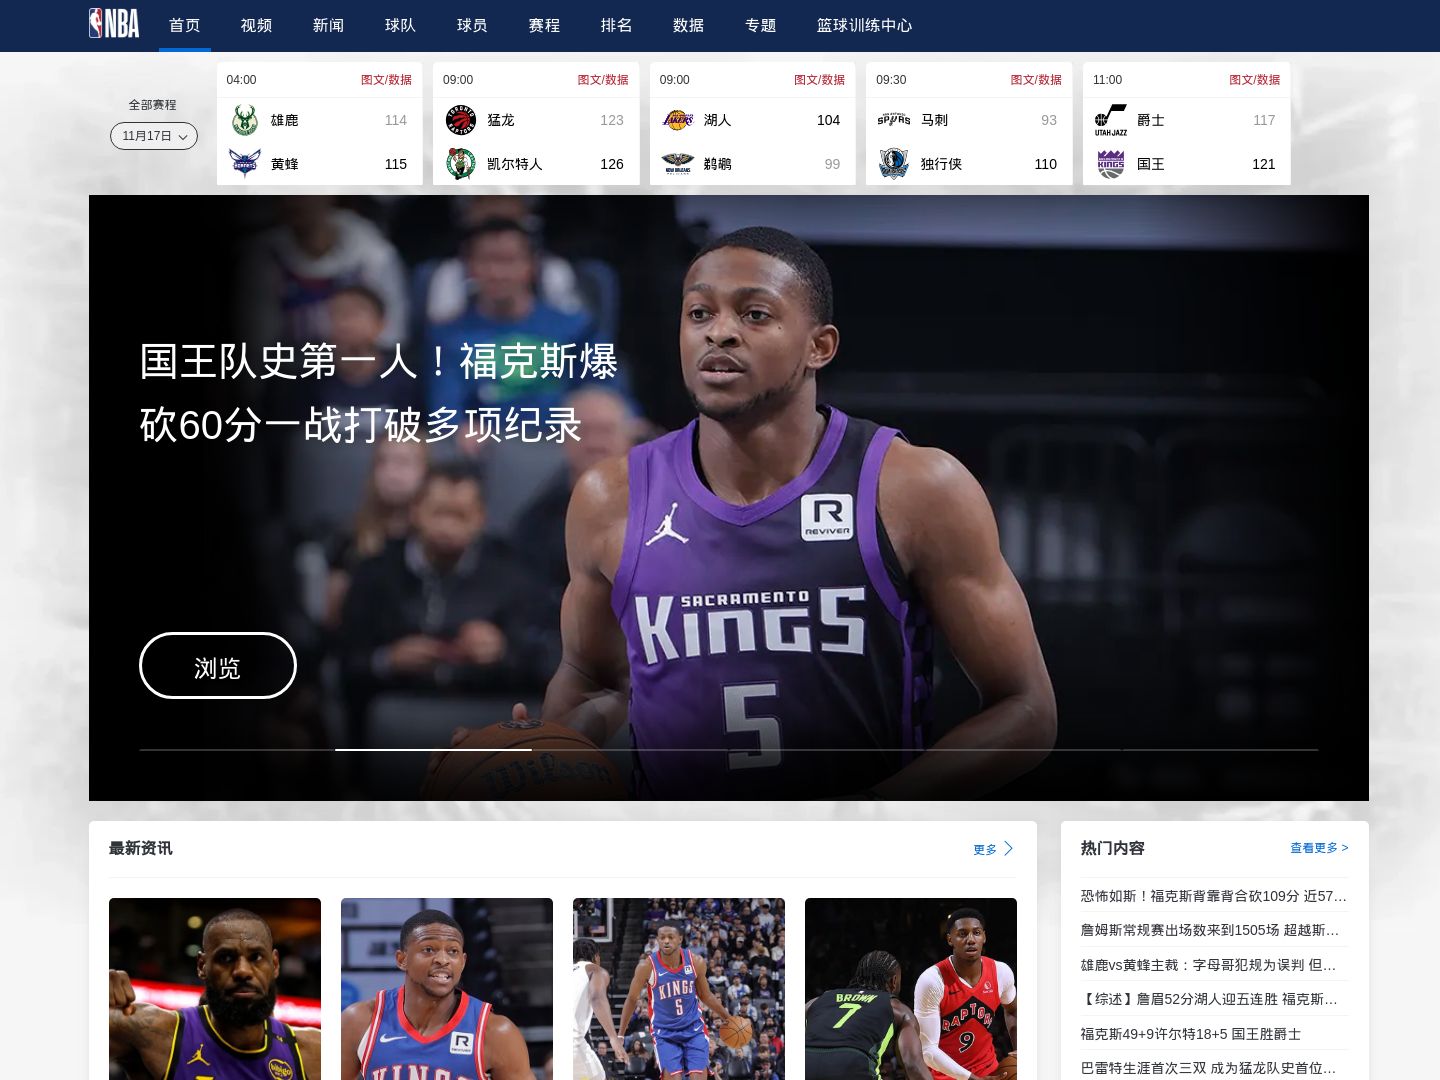The image size is (1440, 1080).
Task: Click the Lakers score 104
Action: (829, 120)
